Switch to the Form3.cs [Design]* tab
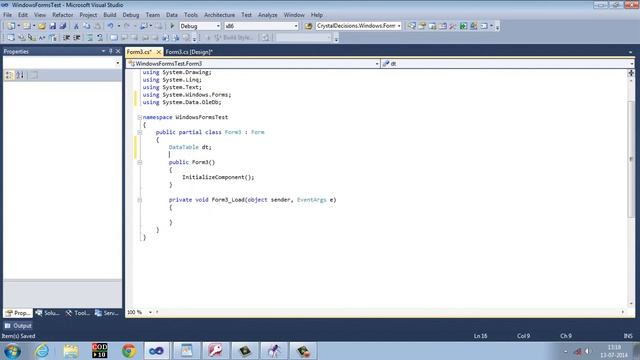640x360 pixels. coord(189,52)
